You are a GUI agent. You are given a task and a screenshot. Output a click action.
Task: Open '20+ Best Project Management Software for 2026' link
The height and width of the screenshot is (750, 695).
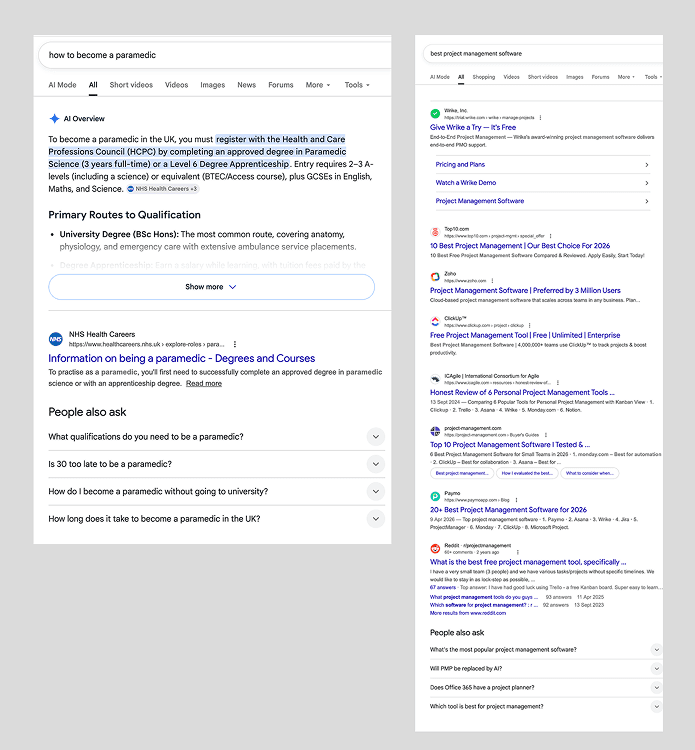point(508,510)
